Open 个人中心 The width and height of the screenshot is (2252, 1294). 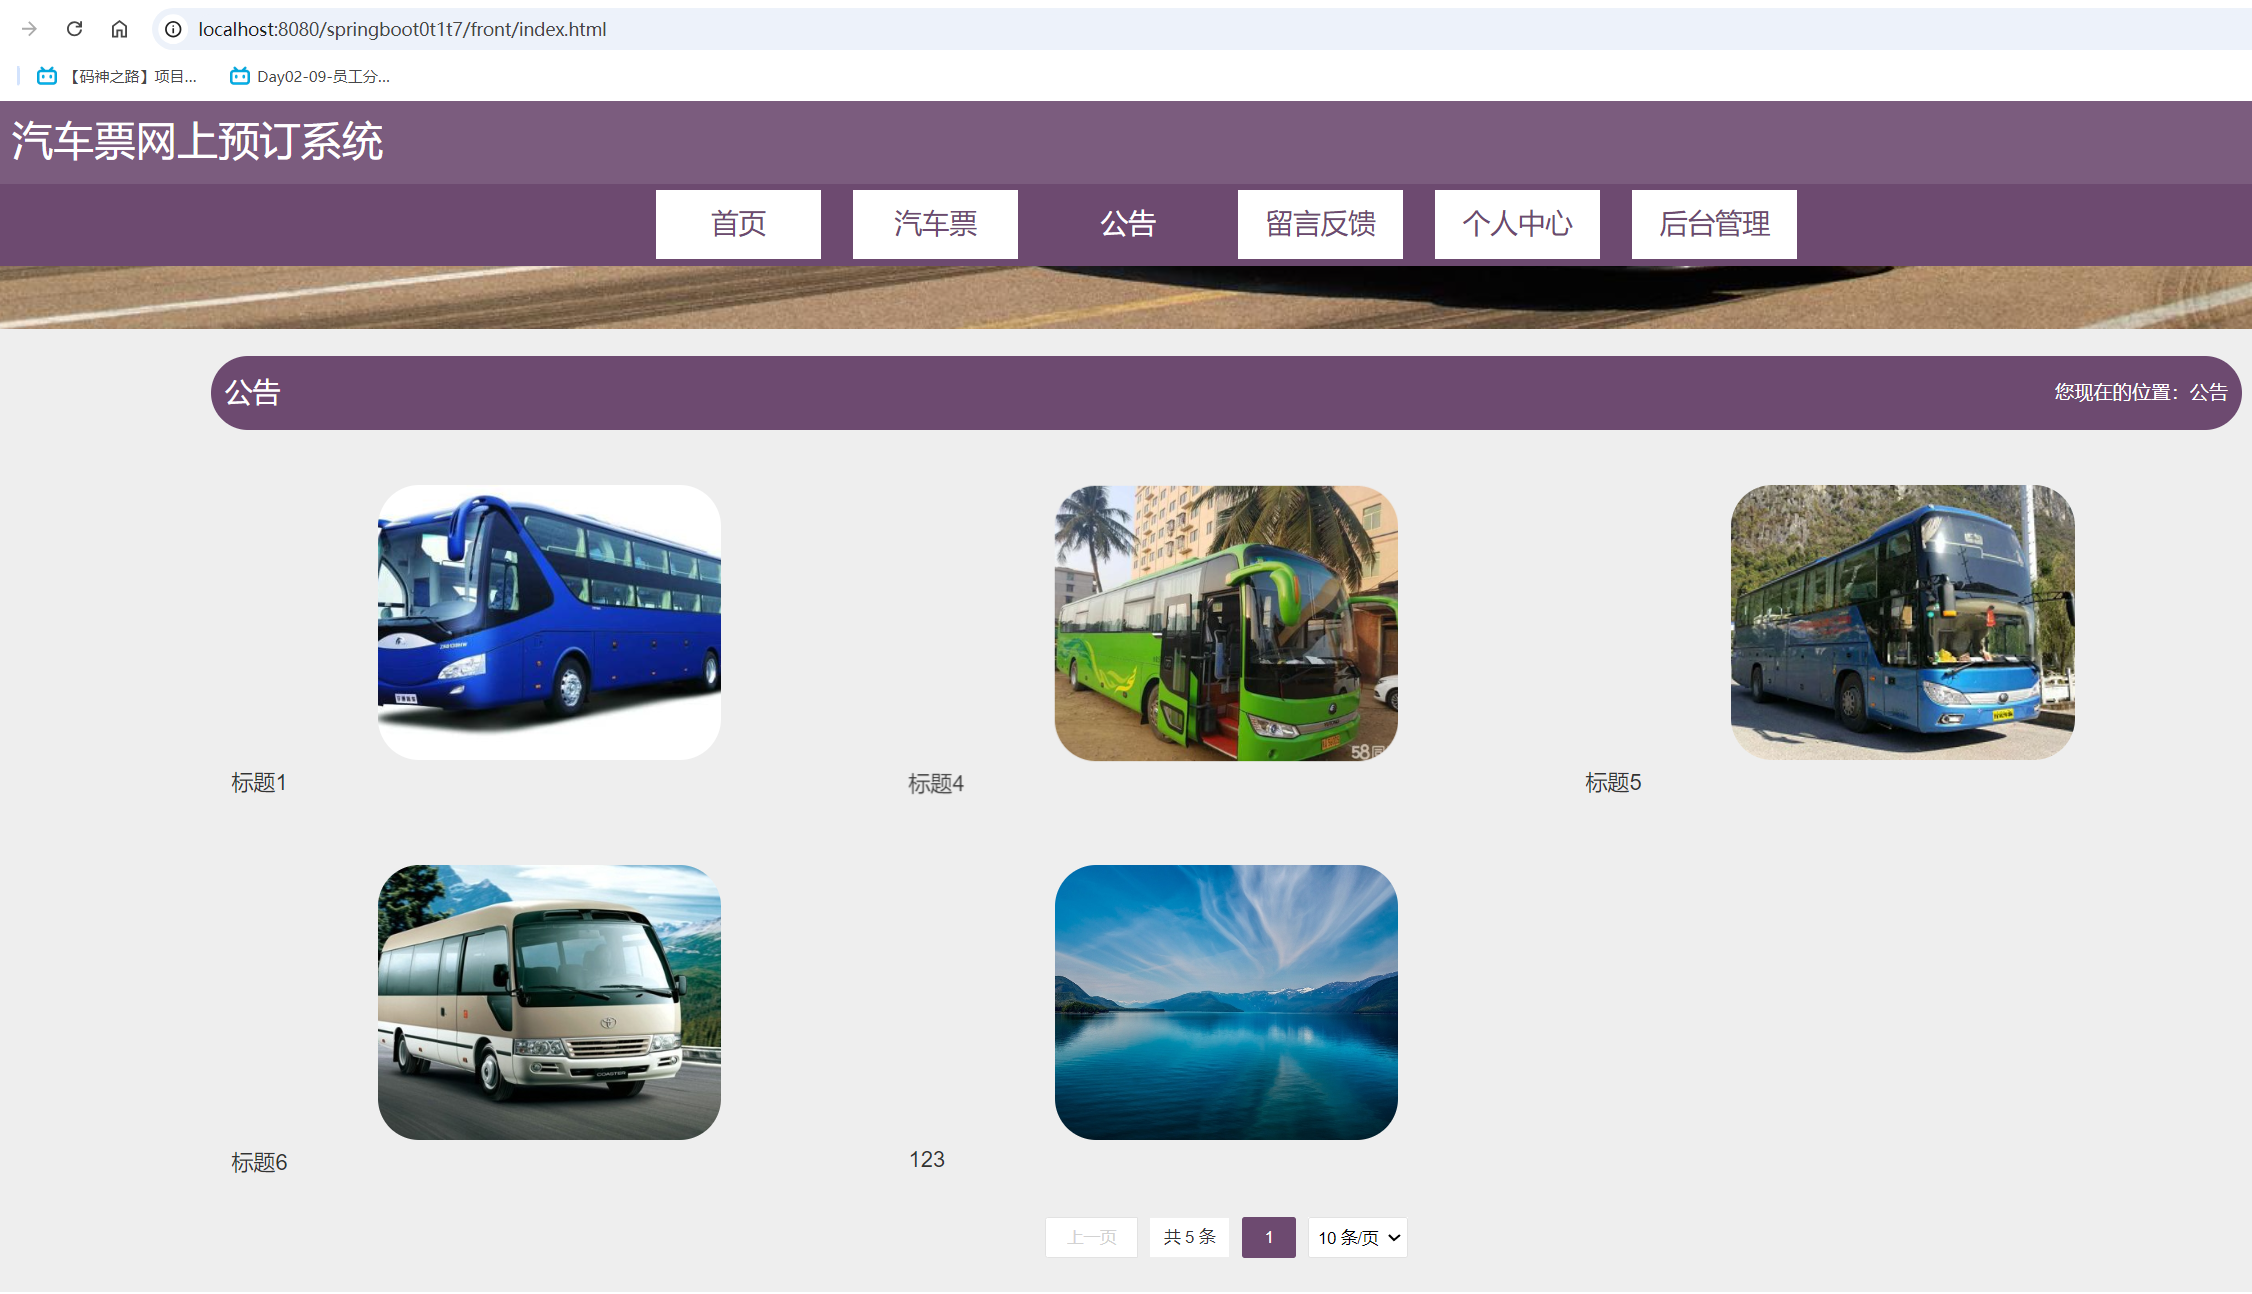(x=1516, y=224)
